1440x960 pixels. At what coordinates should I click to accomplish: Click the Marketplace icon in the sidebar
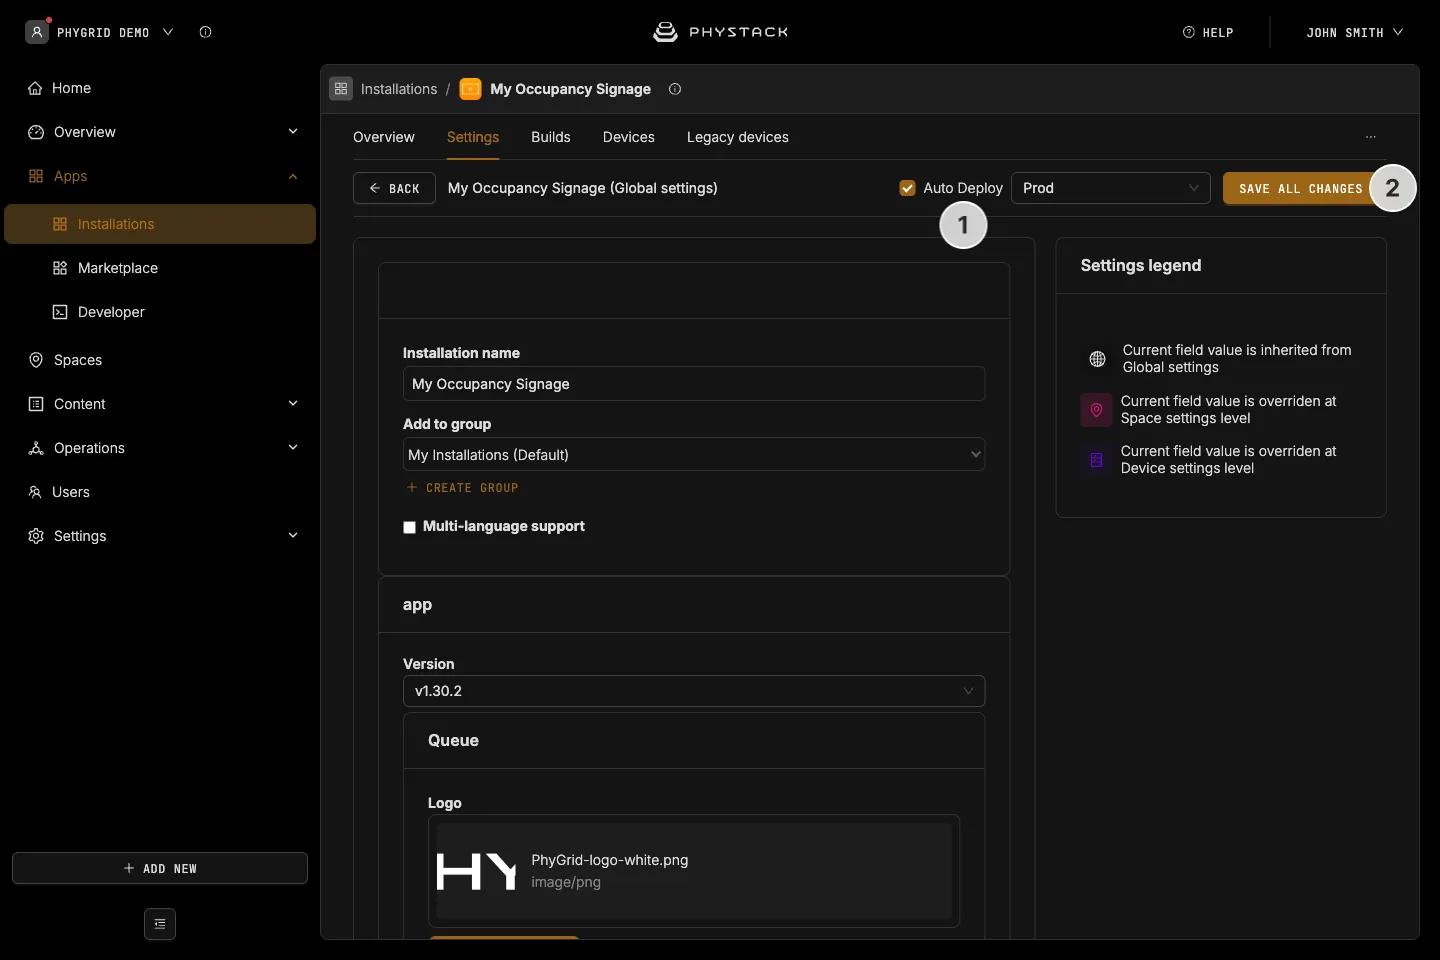click(x=60, y=268)
